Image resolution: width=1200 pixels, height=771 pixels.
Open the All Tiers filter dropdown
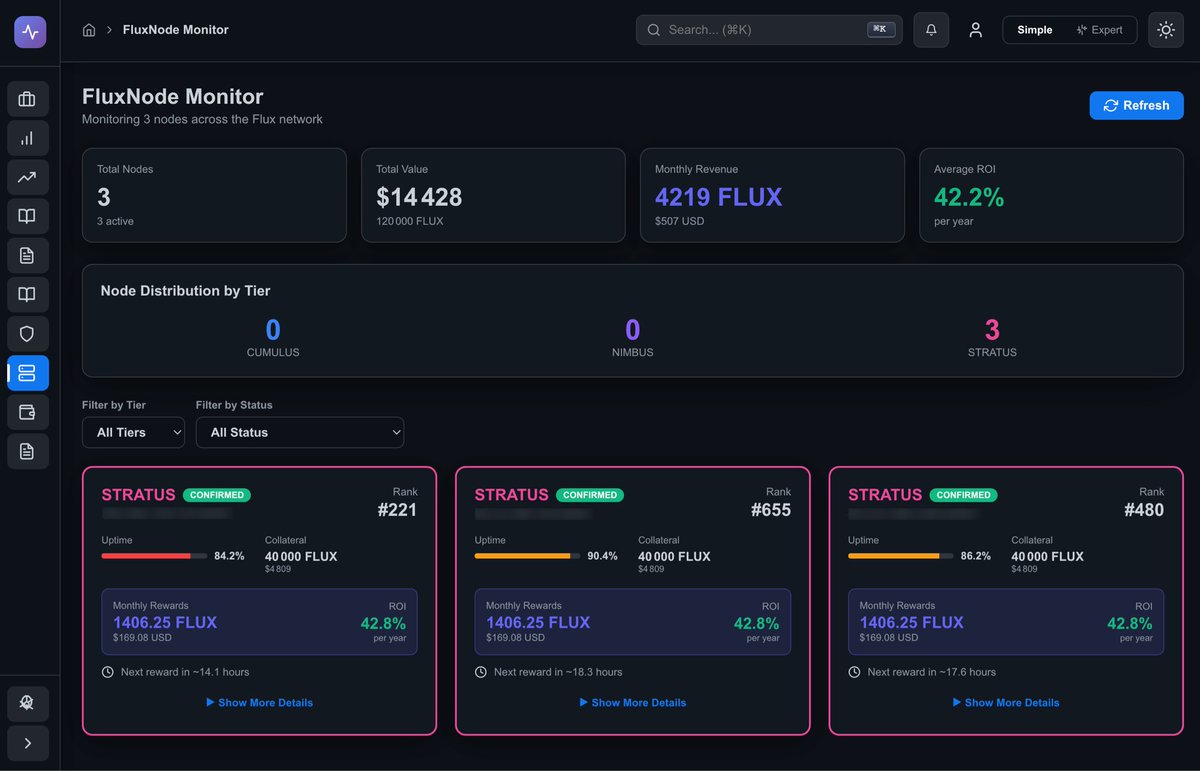[133, 432]
